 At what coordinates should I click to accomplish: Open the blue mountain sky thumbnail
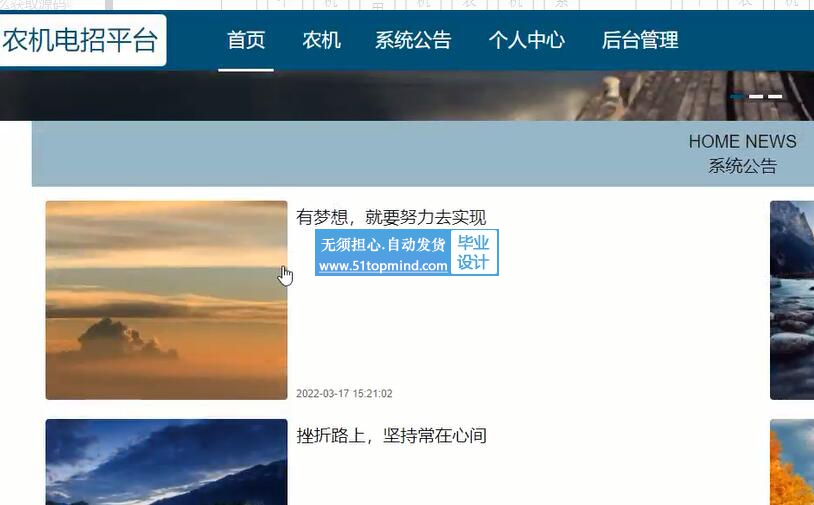[166, 462]
